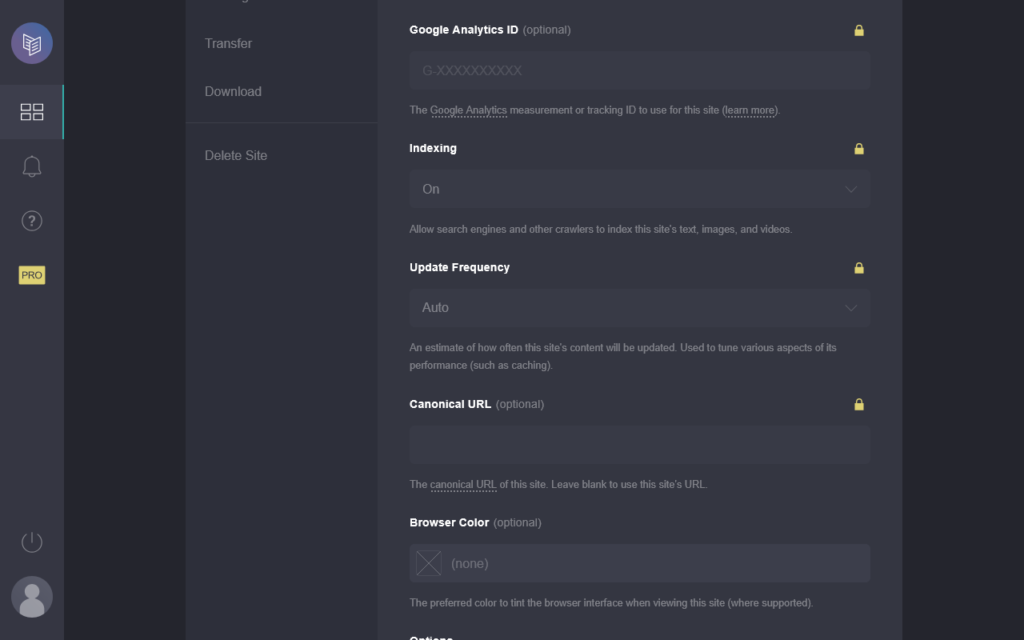Click the lock icon beside Canonical URL
This screenshot has width=1024, height=640.
[859, 404]
